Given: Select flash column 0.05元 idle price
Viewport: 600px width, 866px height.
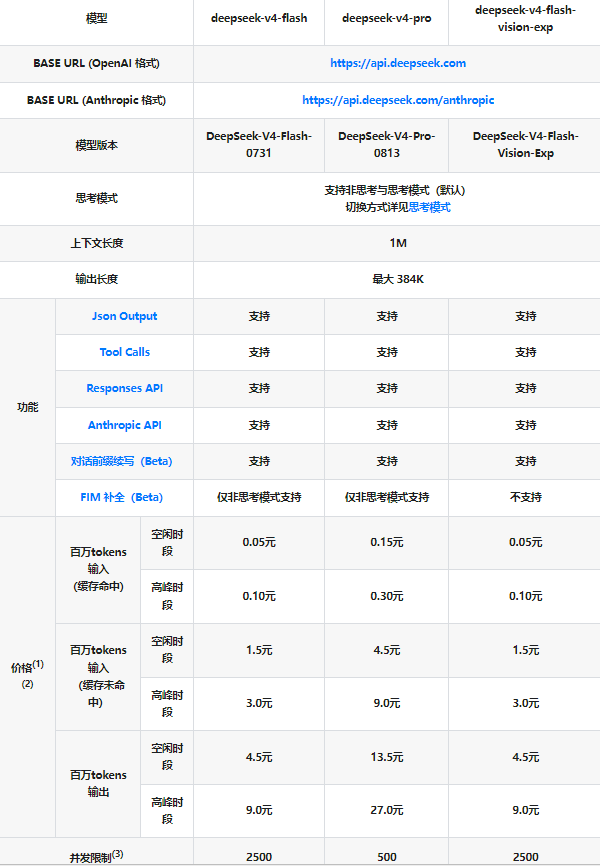Looking at the screenshot, I should [x=259, y=542].
